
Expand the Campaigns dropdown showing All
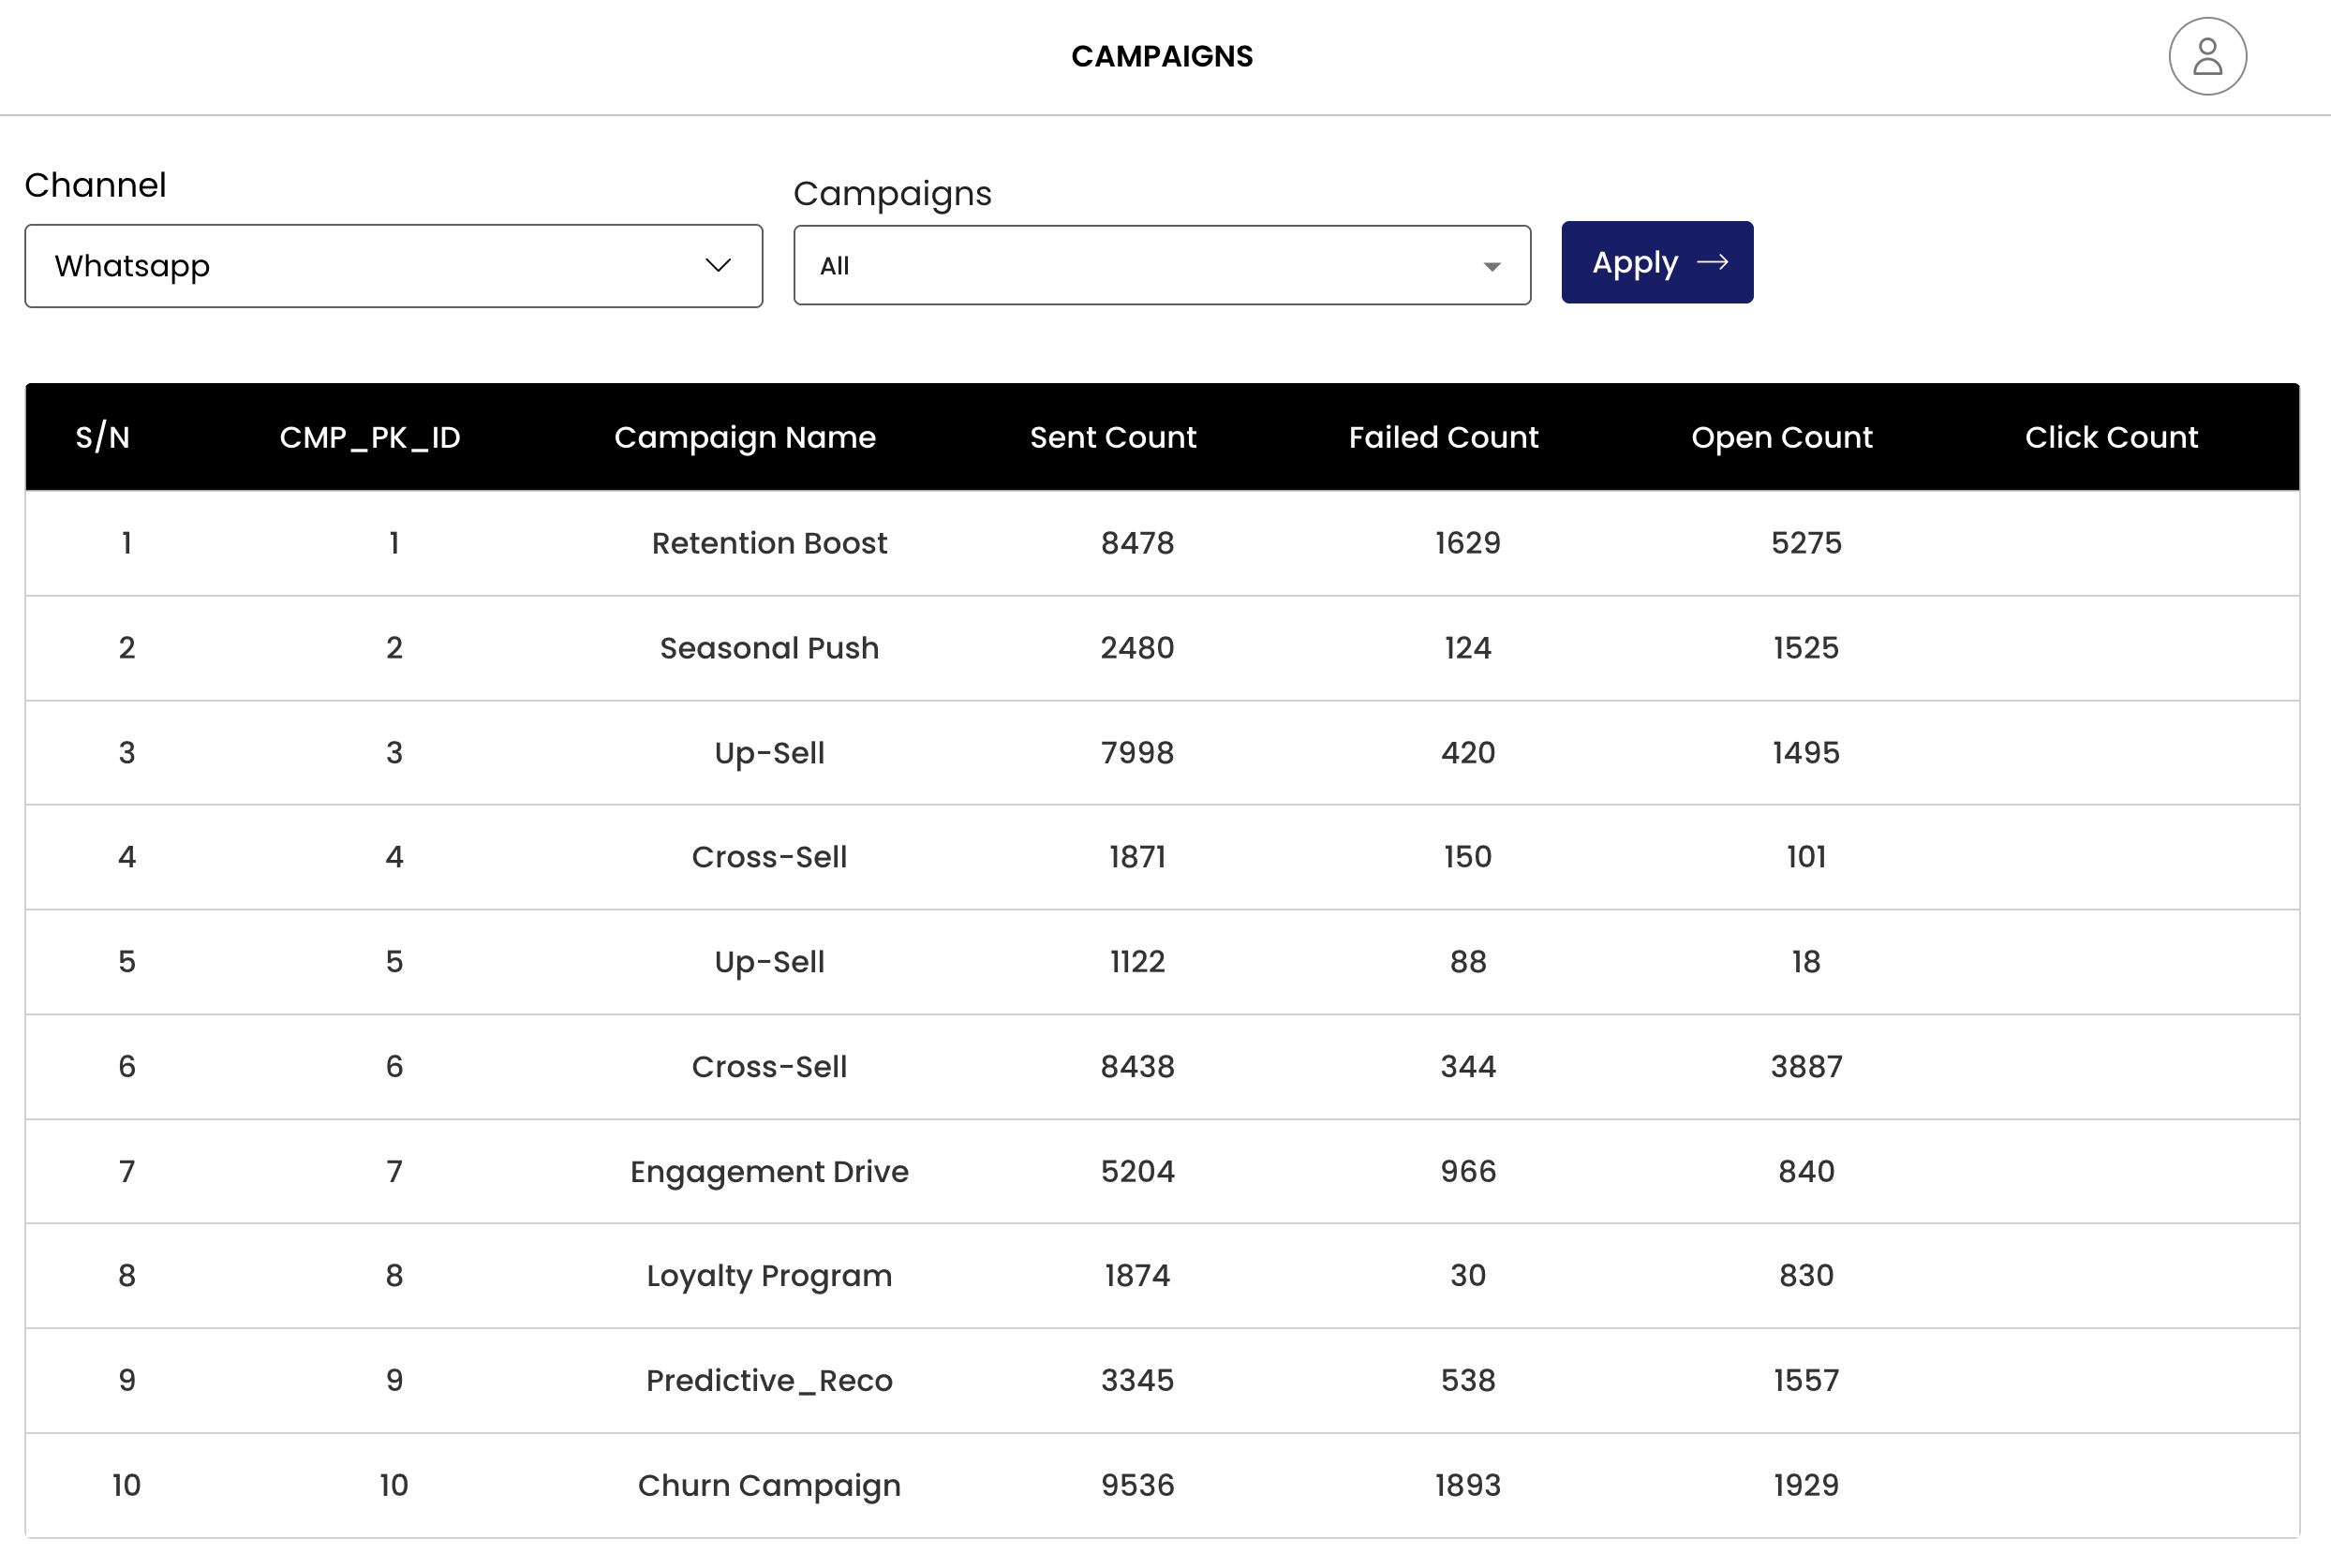pos(1161,266)
